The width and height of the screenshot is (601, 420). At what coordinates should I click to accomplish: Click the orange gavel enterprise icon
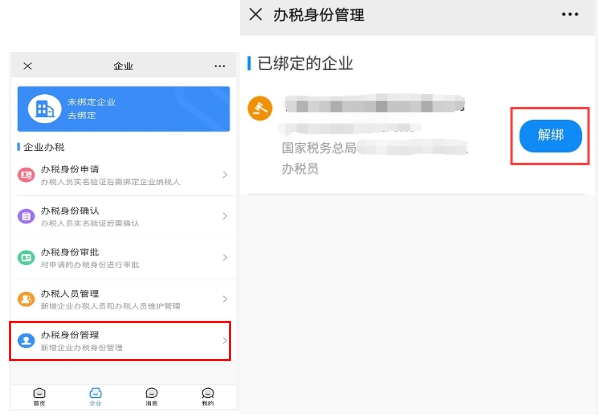click(x=260, y=108)
